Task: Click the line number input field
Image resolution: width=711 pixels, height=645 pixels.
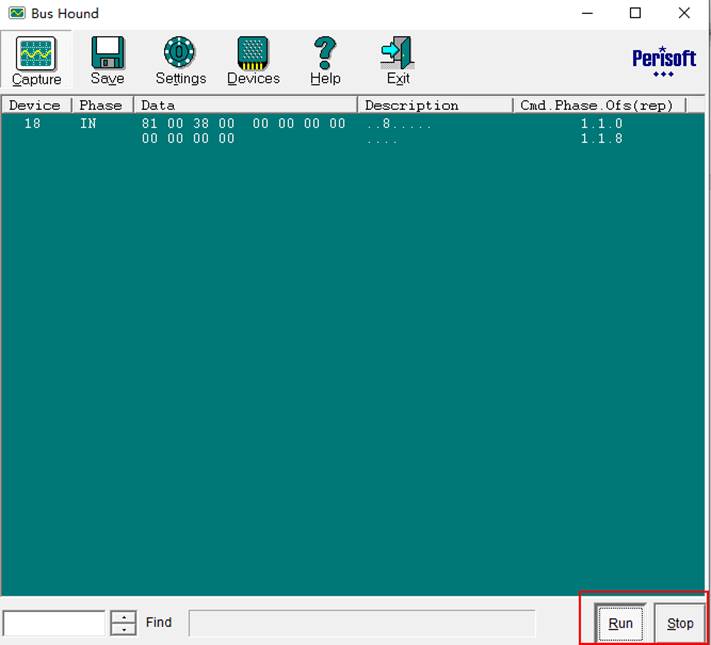Action: 54,623
